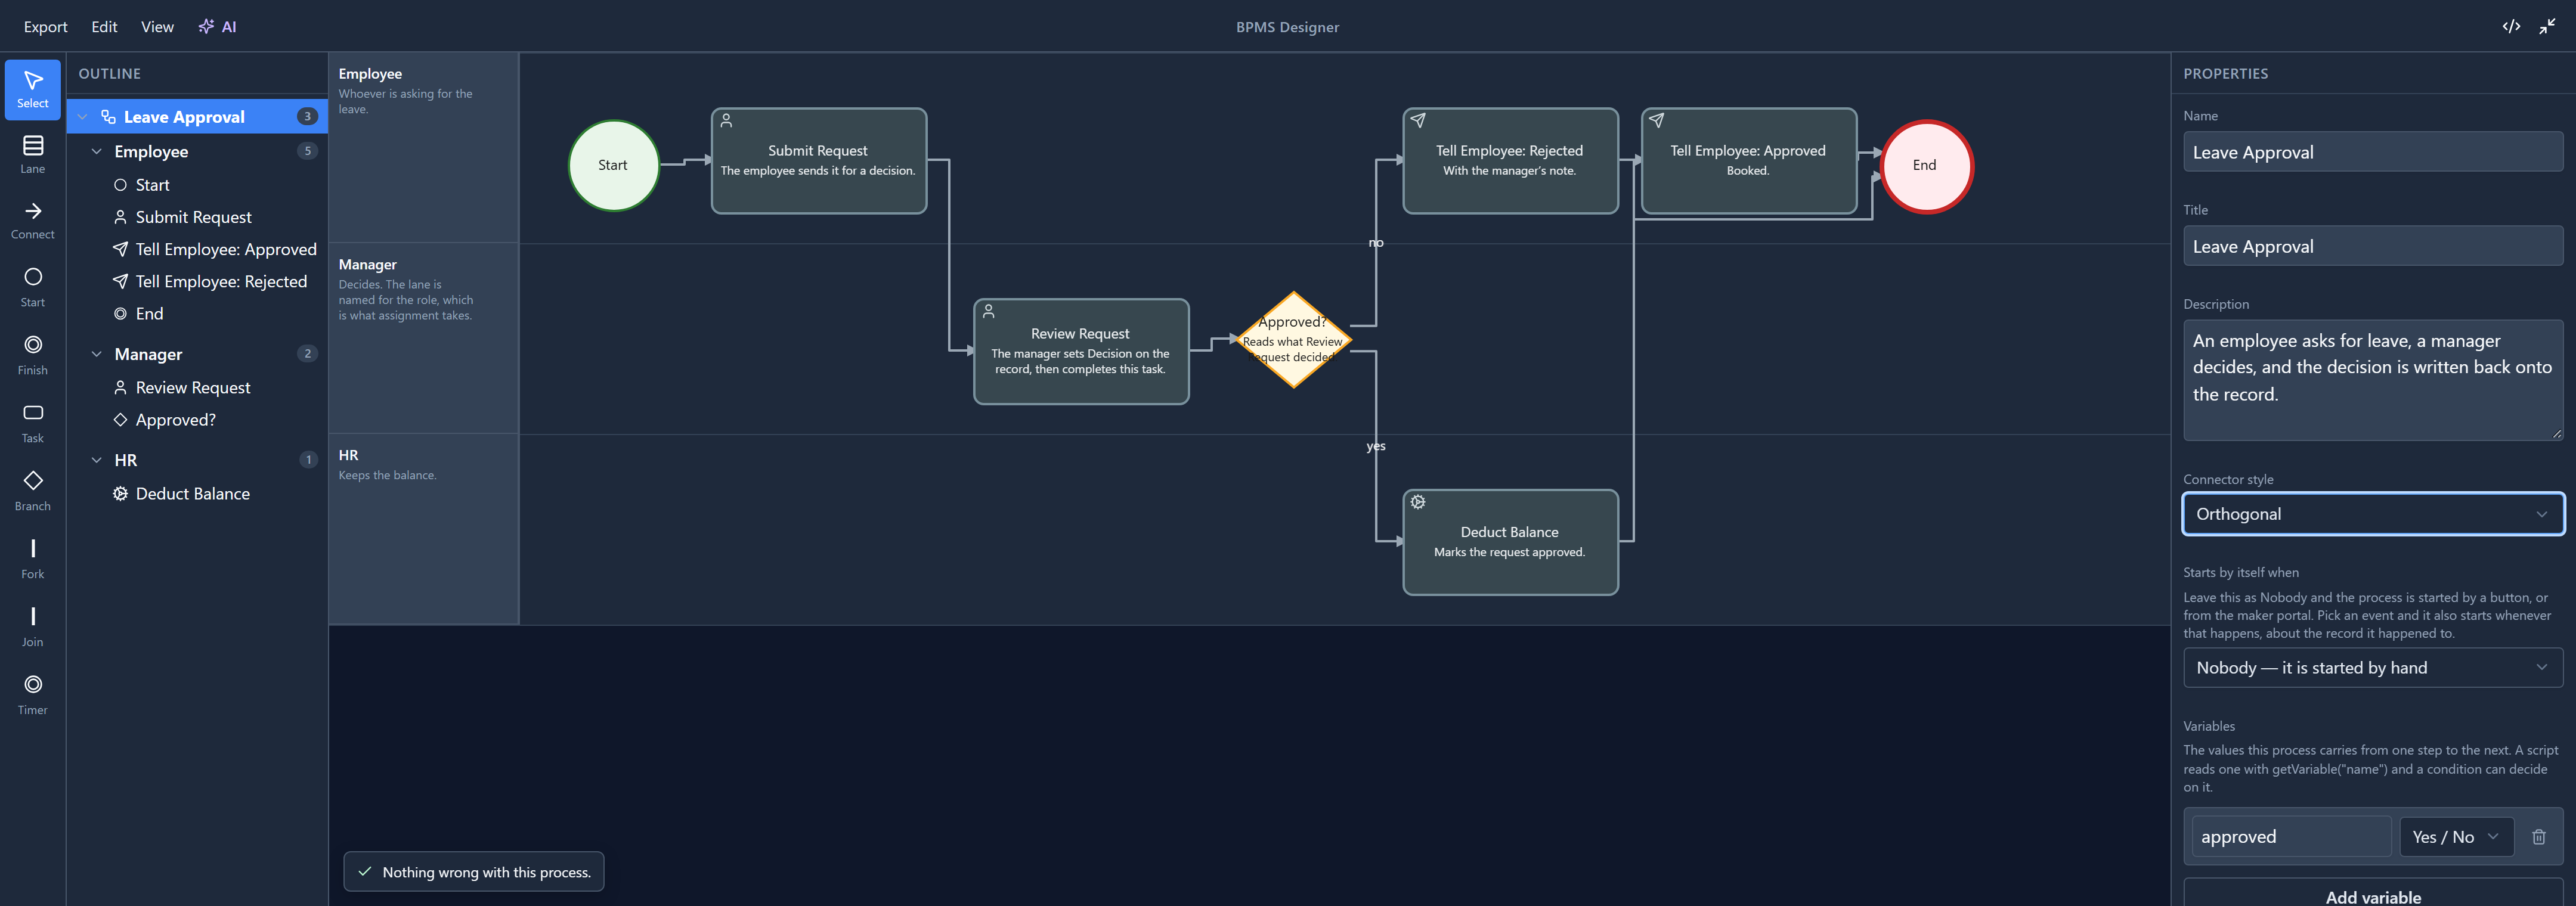Open the Edit menu
Image resolution: width=2576 pixels, height=906 pixels.
(x=104, y=27)
